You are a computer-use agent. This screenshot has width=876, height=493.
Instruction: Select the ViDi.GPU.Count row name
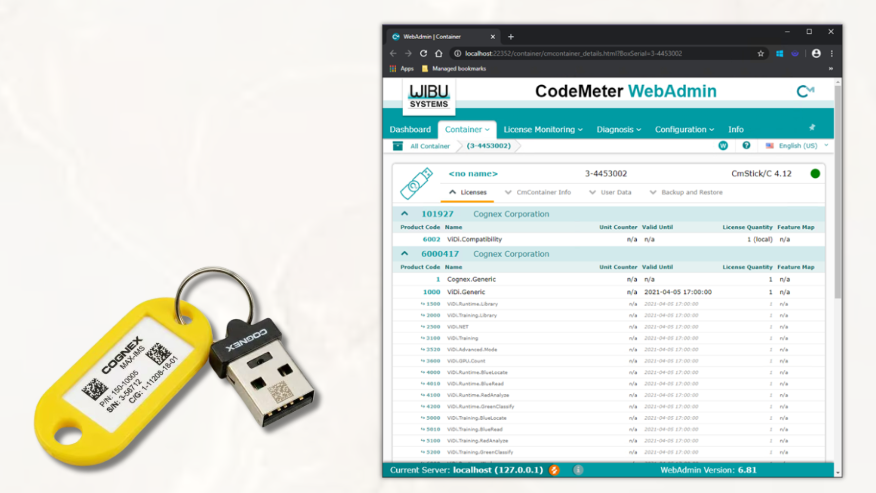[466, 361]
